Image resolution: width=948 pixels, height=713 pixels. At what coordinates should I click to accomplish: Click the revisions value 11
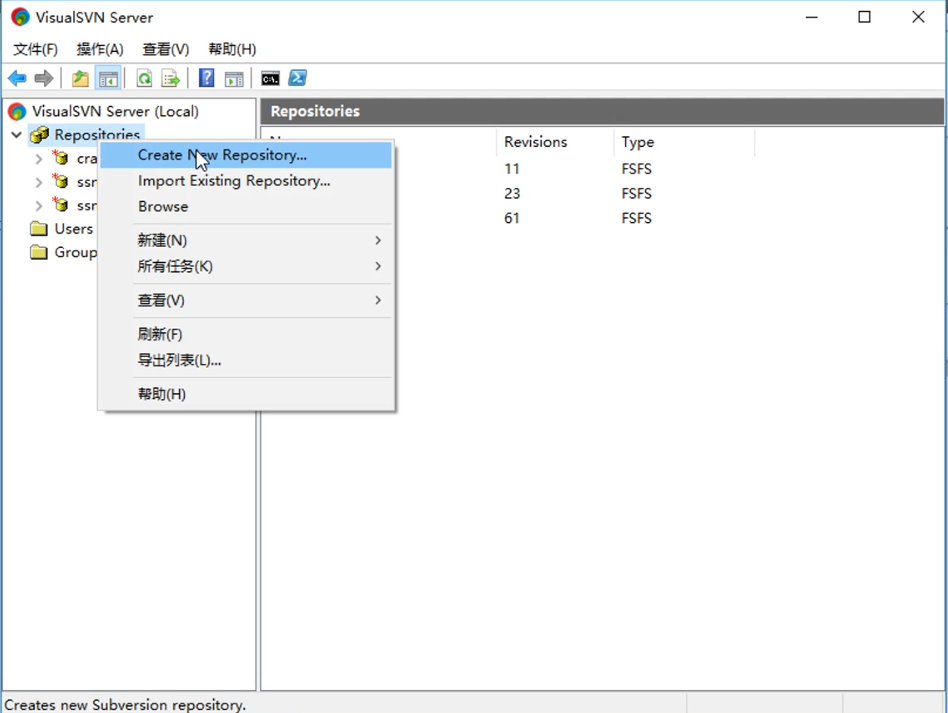pyautogui.click(x=511, y=169)
